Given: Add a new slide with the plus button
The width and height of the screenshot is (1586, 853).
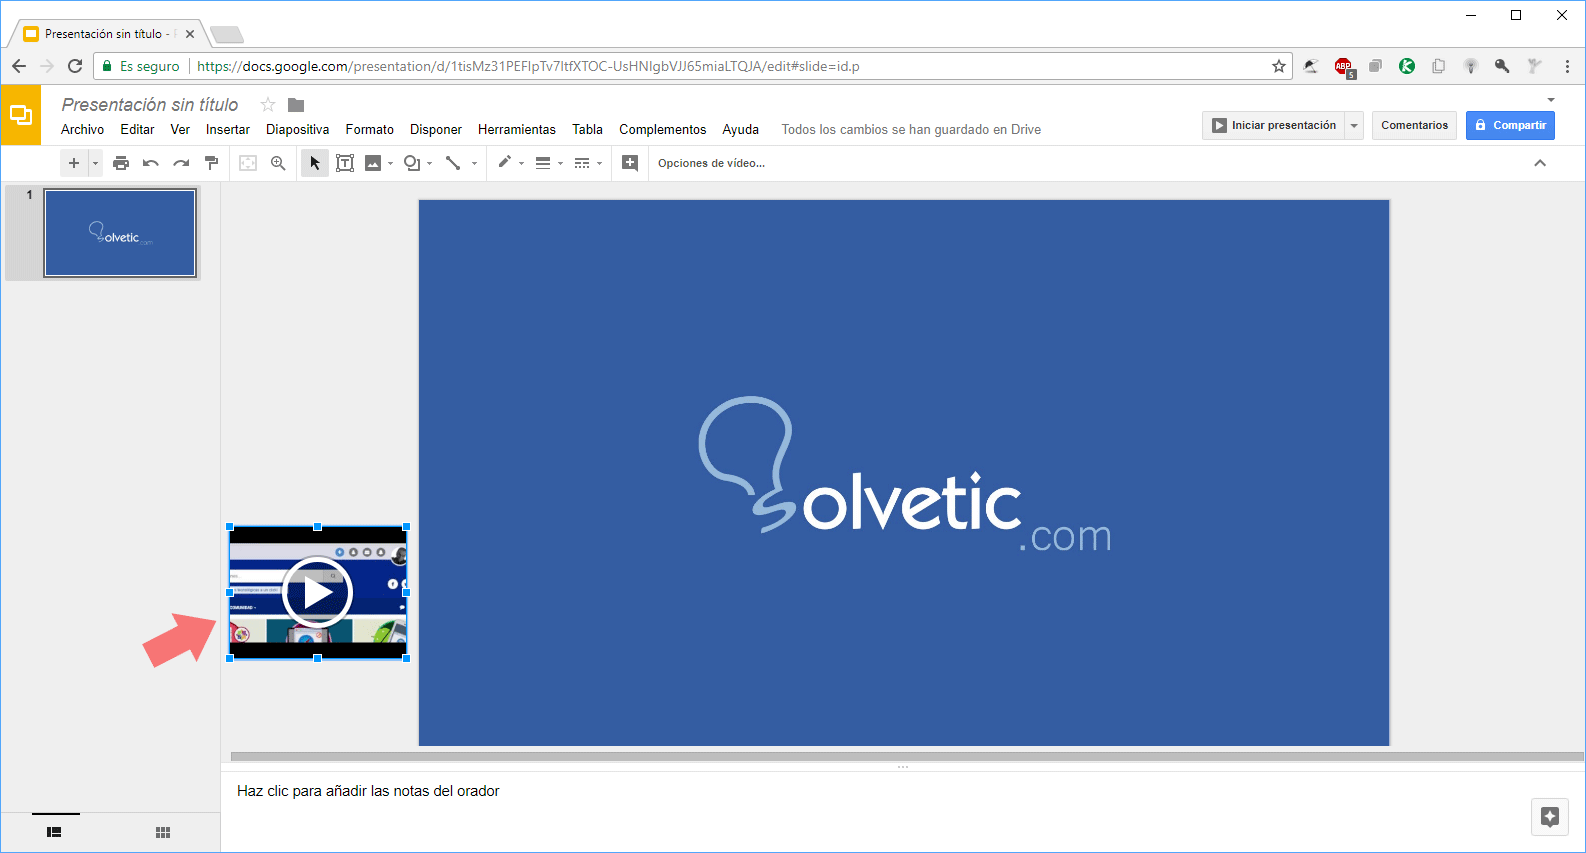Looking at the screenshot, I should pos(74,163).
